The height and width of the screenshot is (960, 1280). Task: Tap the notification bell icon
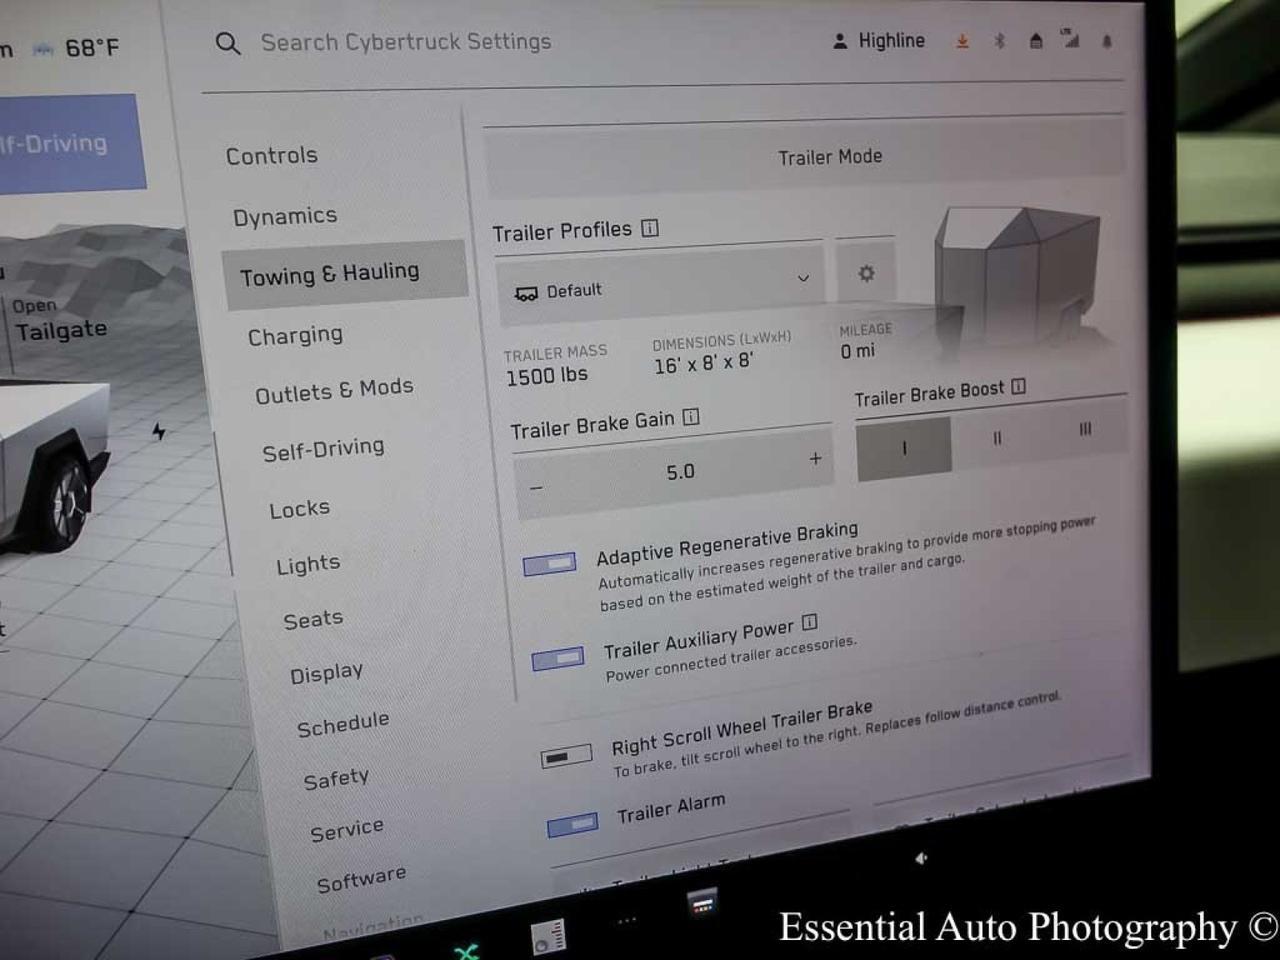(x=1107, y=41)
